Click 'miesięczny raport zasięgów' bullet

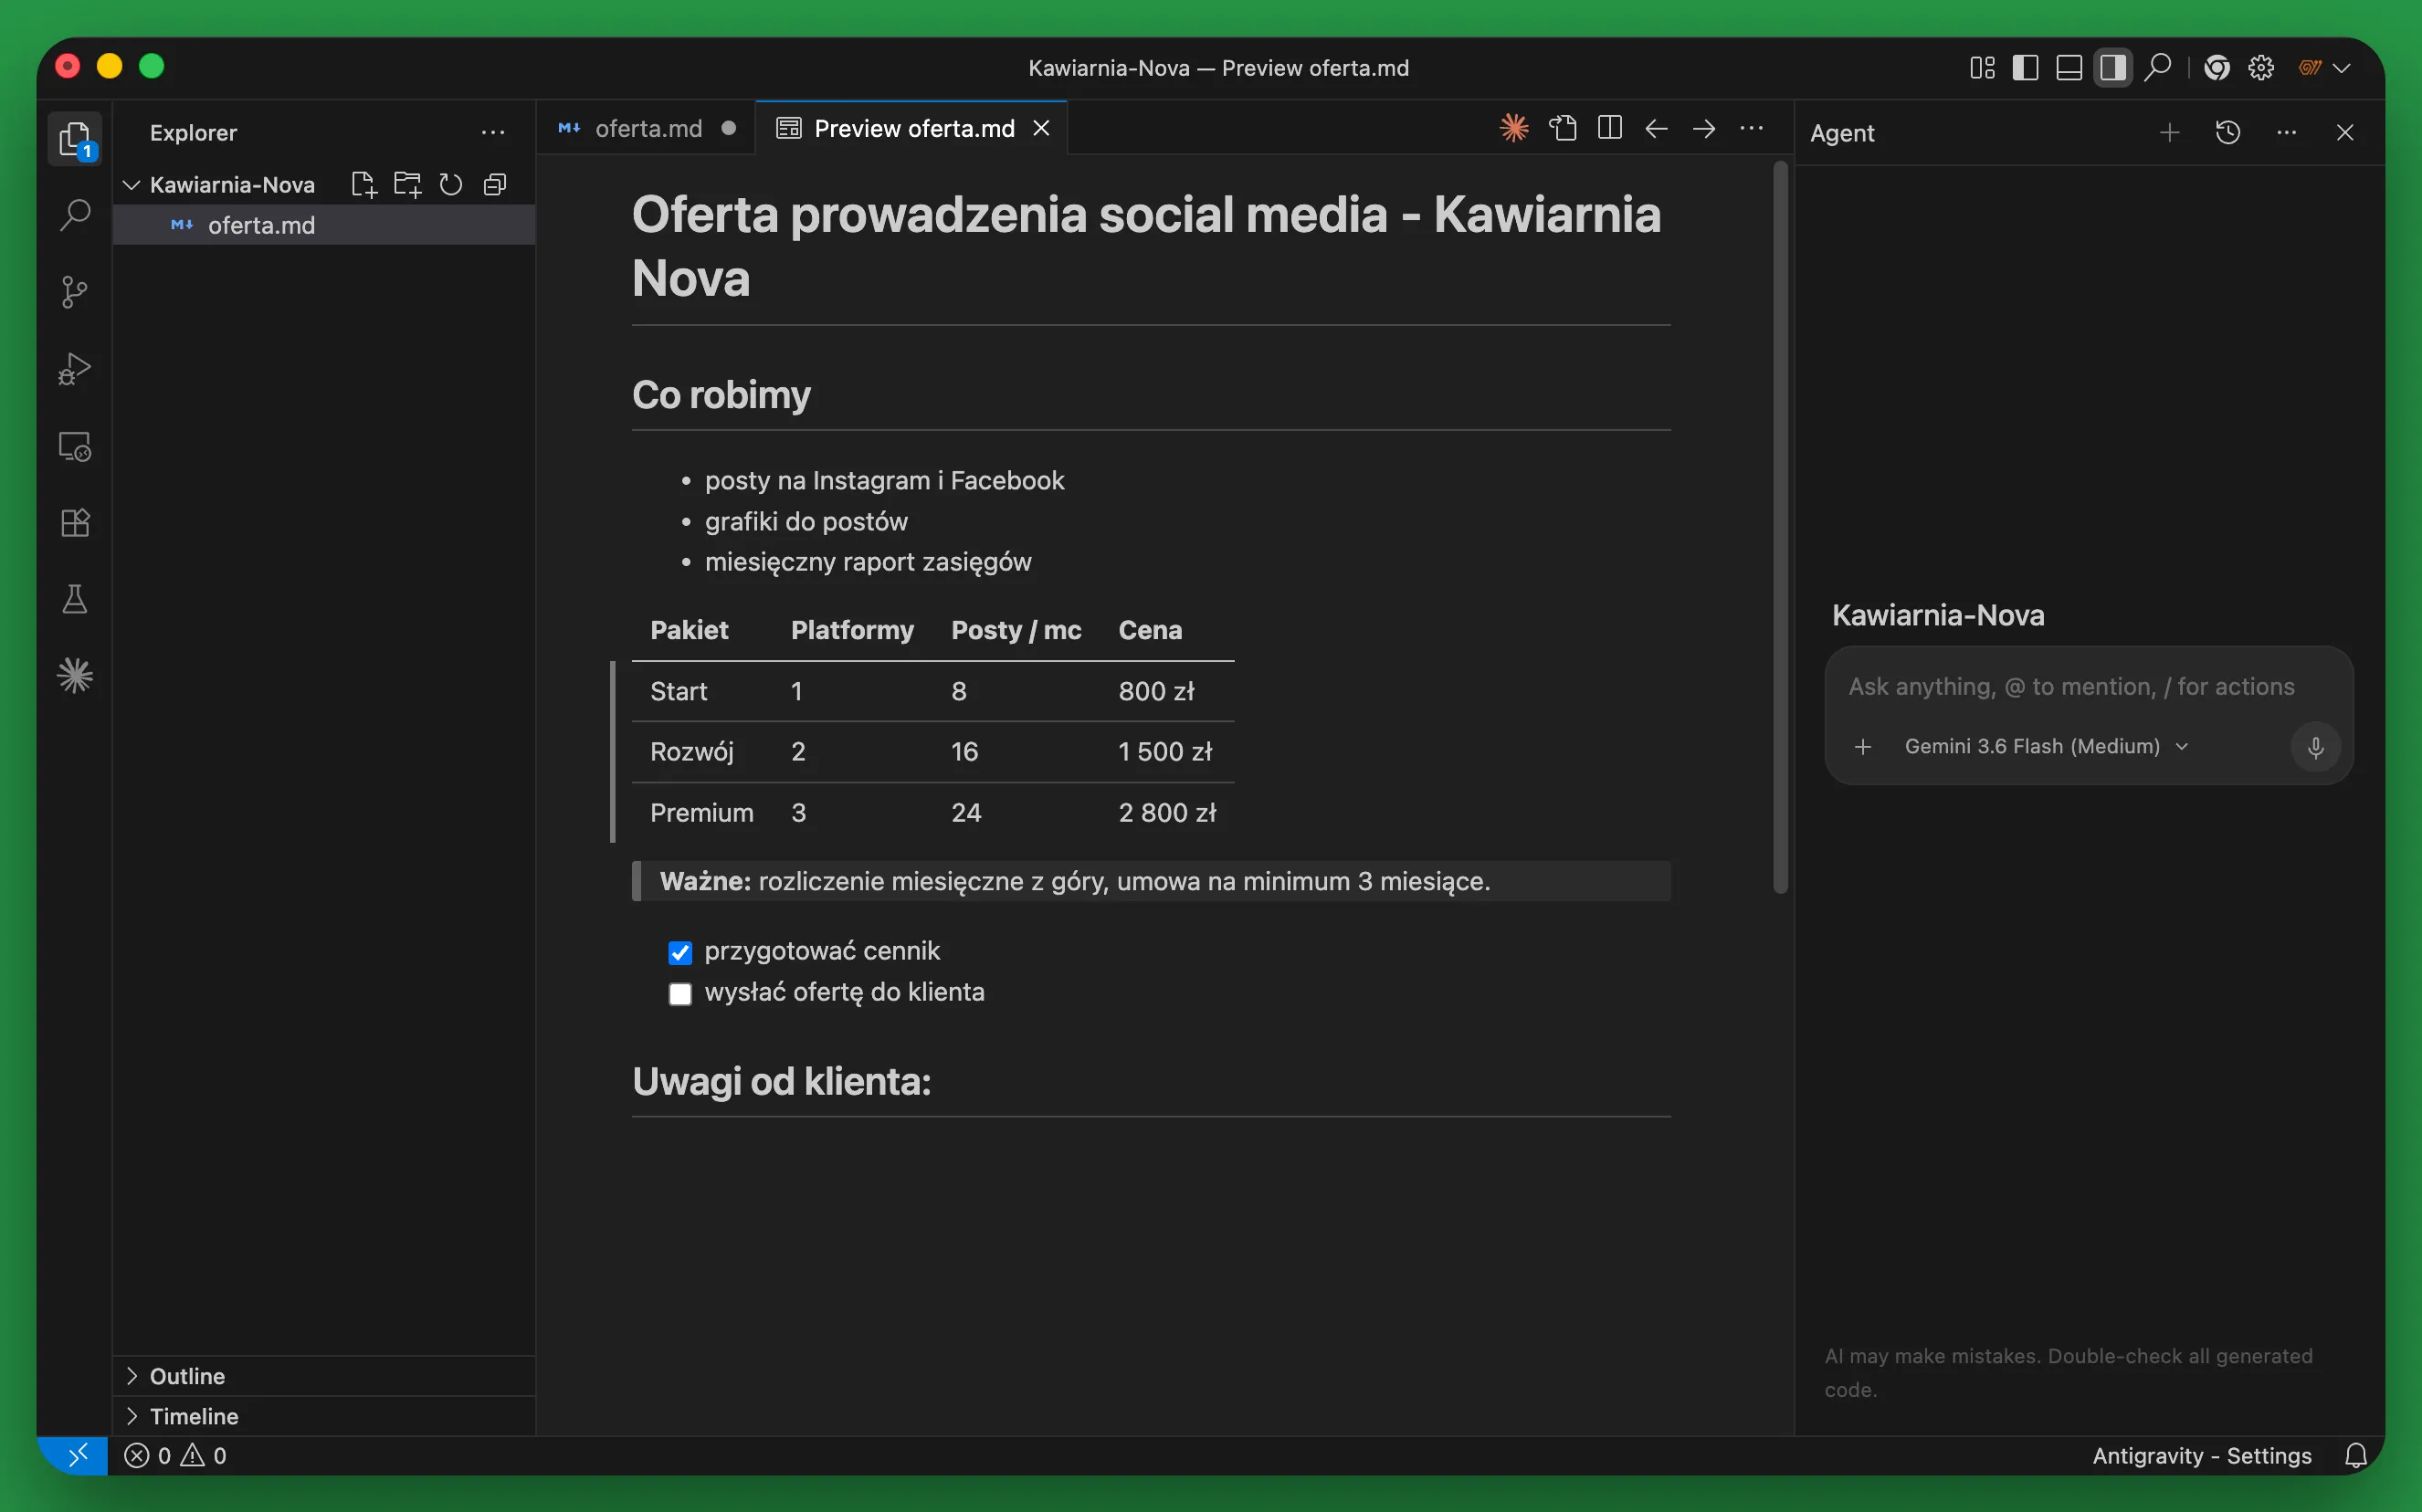click(868, 562)
